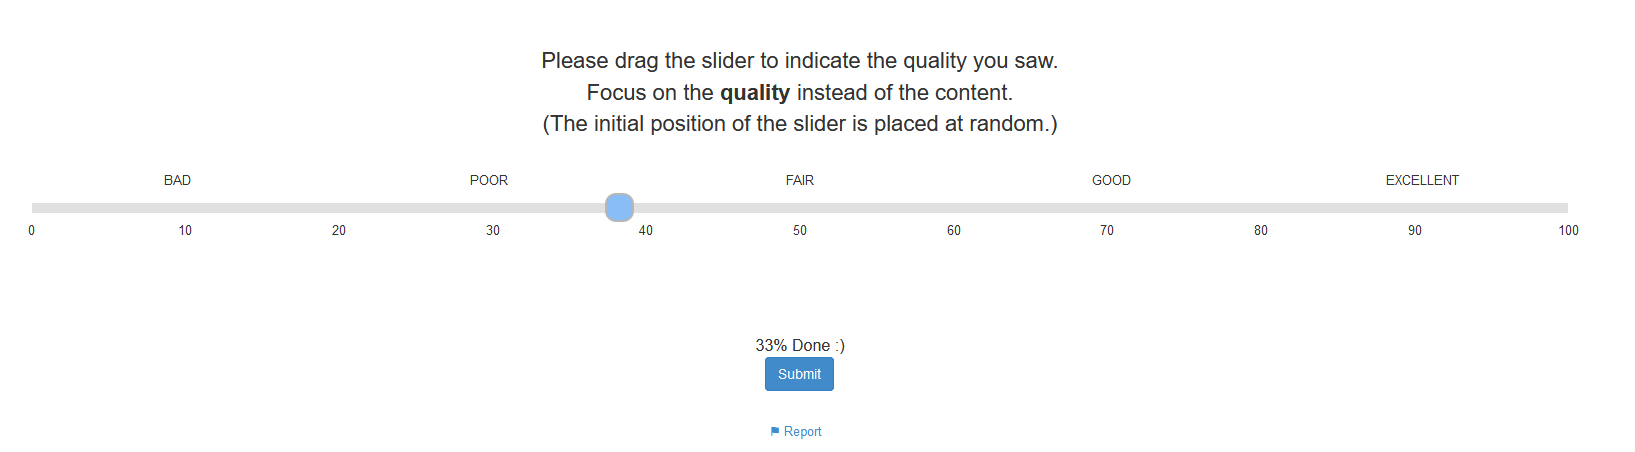The image size is (1635, 452).
Task: Click the blue slider handle
Action: (619, 208)
